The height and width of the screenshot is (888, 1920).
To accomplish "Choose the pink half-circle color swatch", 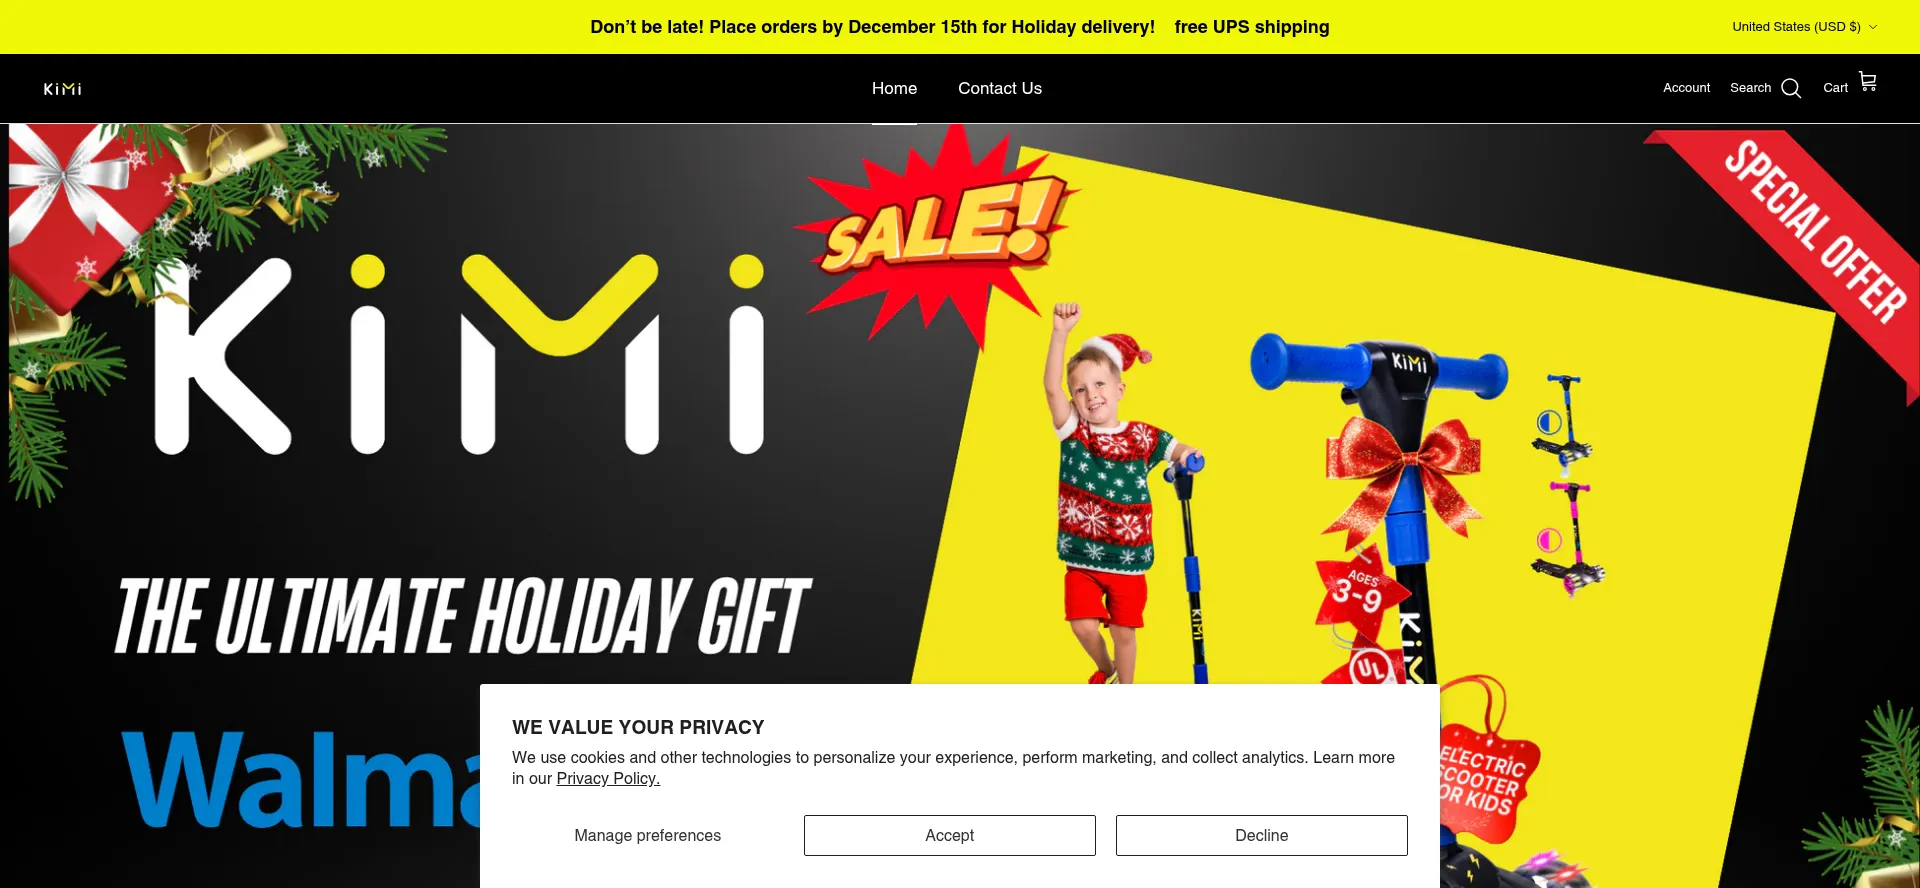I will click(x=1549, y=541).
